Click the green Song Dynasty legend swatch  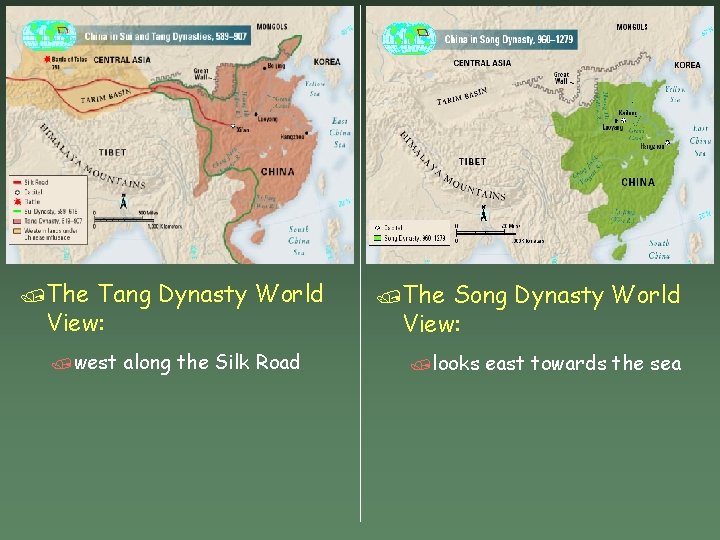tap(377, 238)
